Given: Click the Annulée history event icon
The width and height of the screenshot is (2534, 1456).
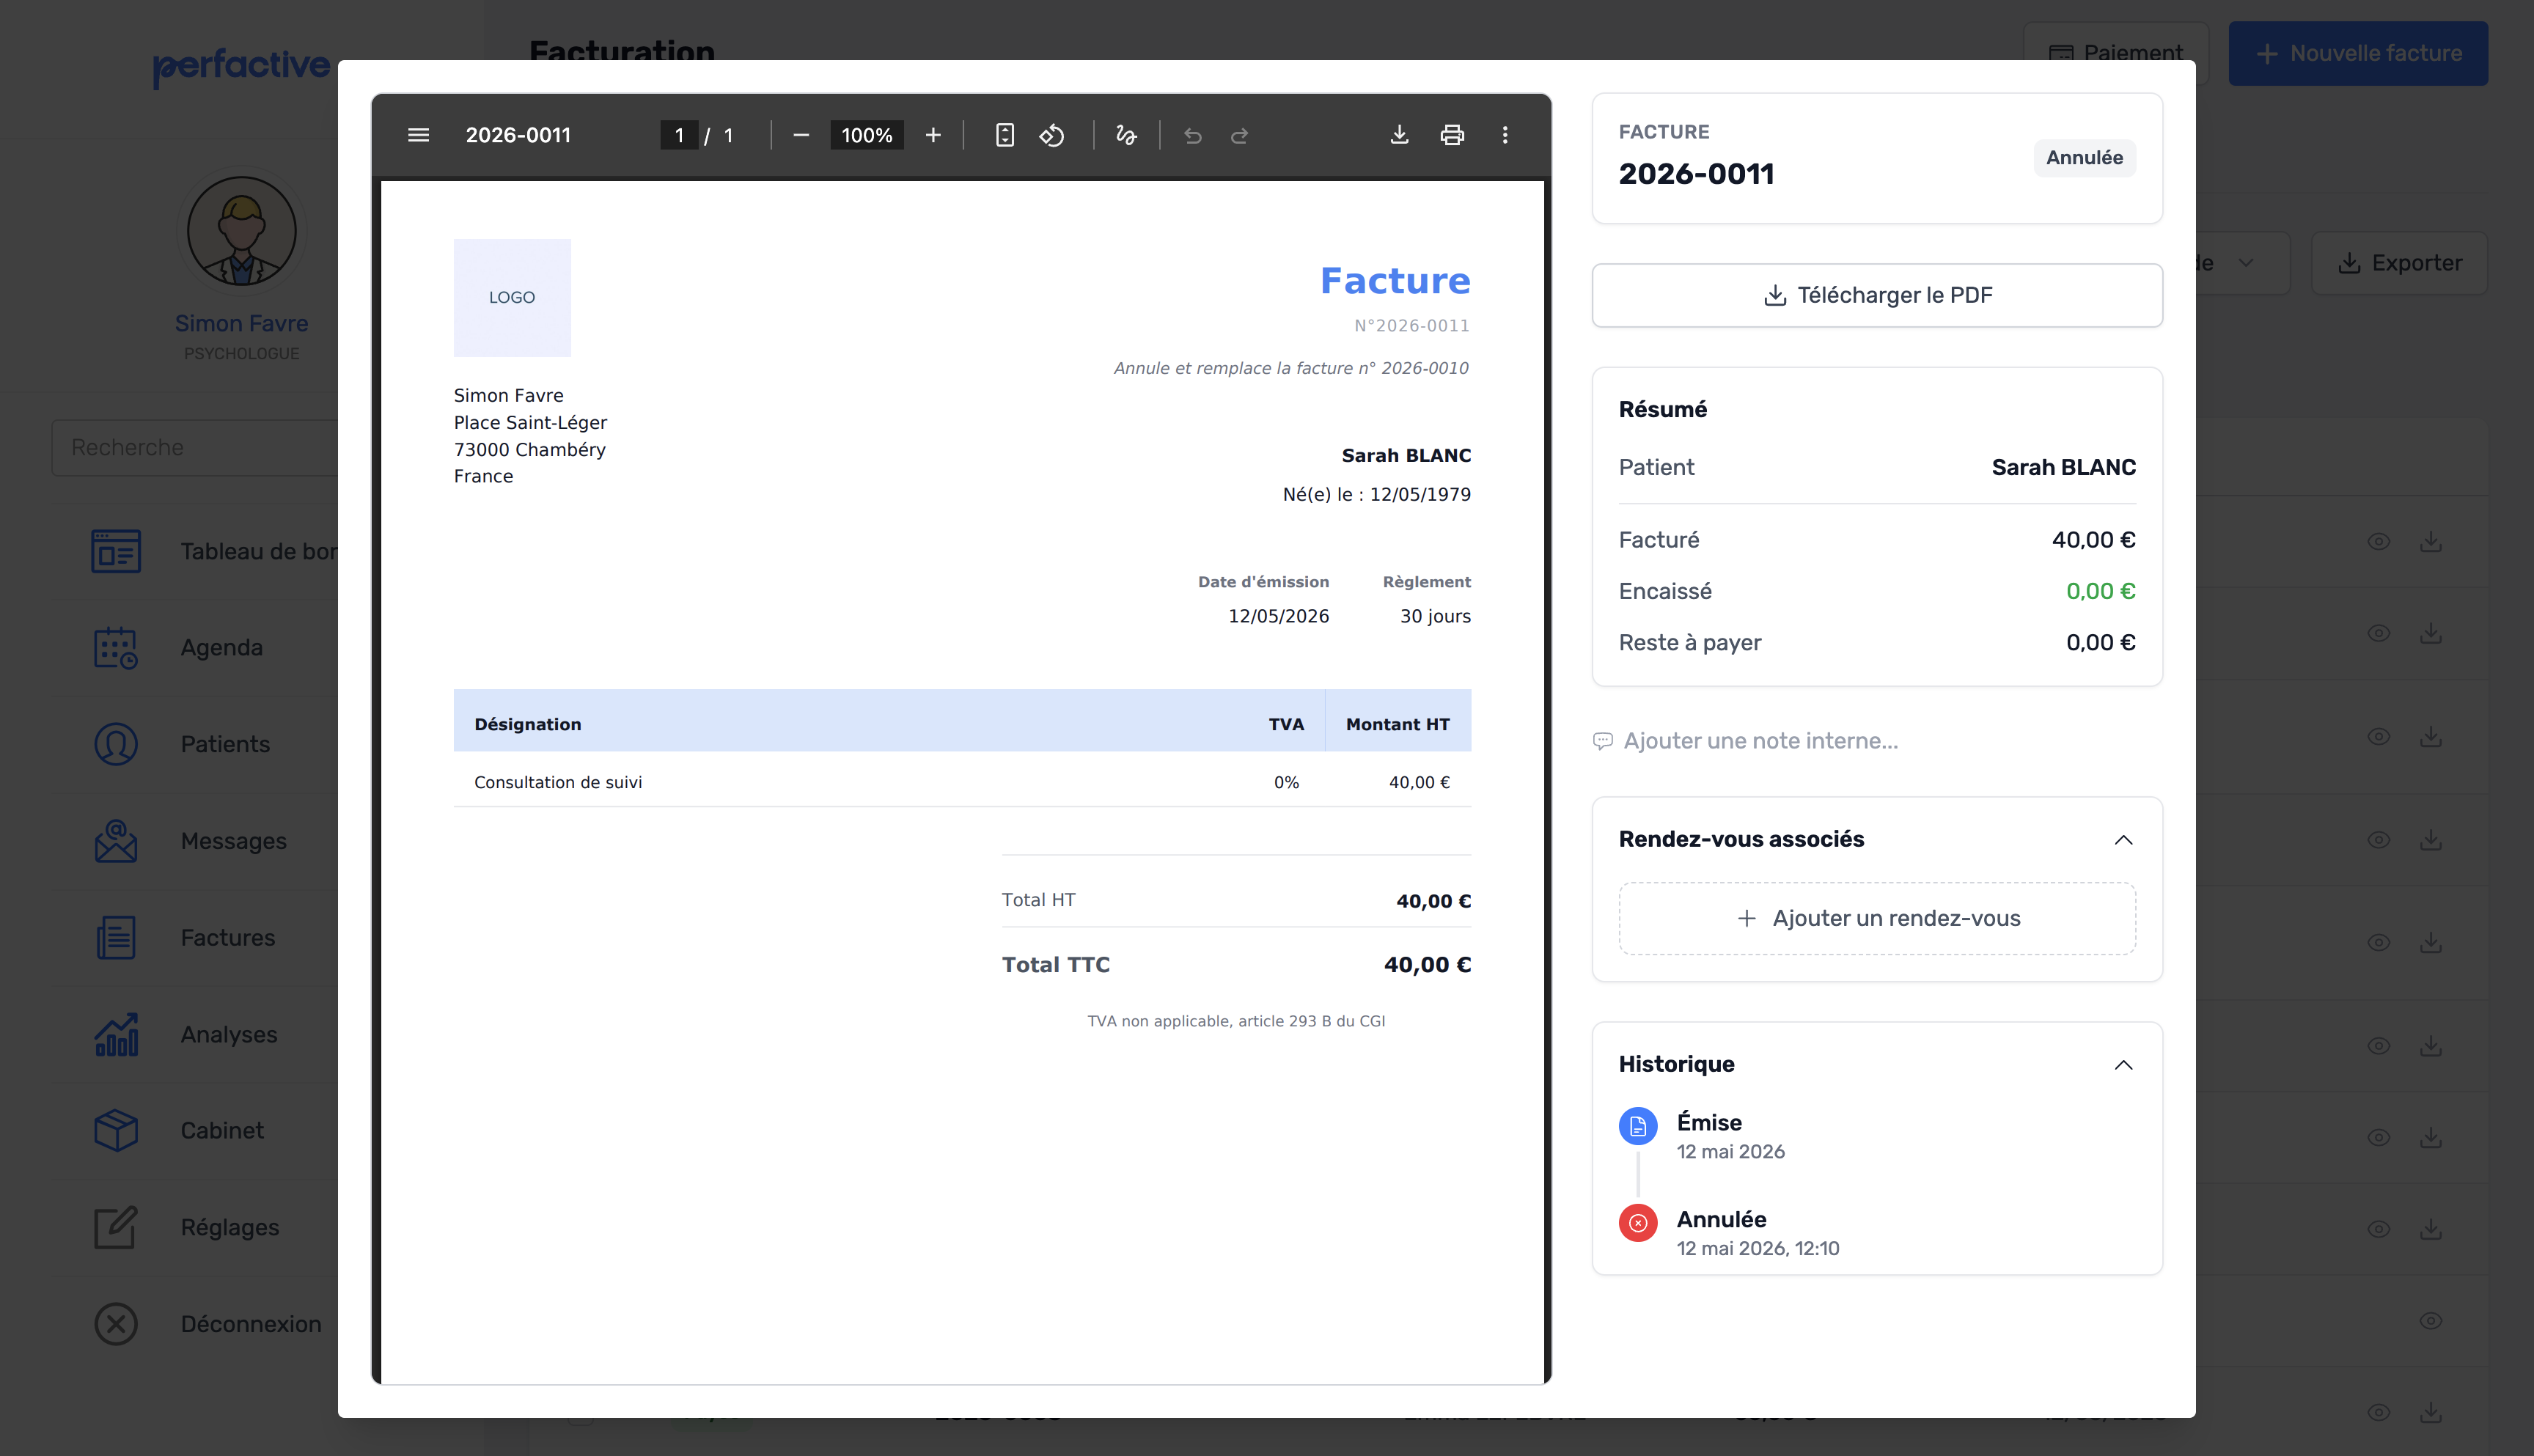Looking at the screenshot, I should 1637,1222.
